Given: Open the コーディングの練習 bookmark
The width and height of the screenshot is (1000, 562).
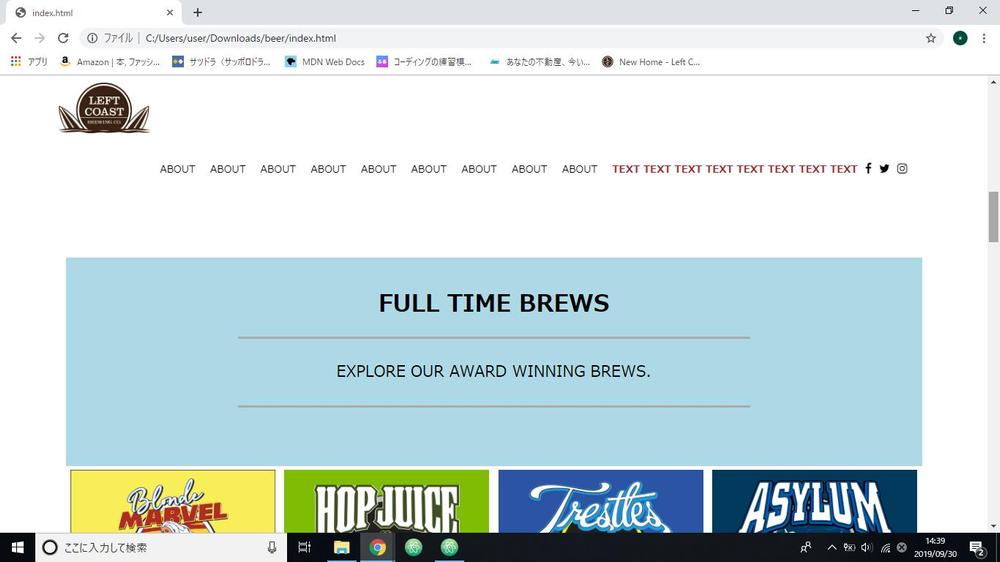Looking at the screenshot, I should coord(424,62).
